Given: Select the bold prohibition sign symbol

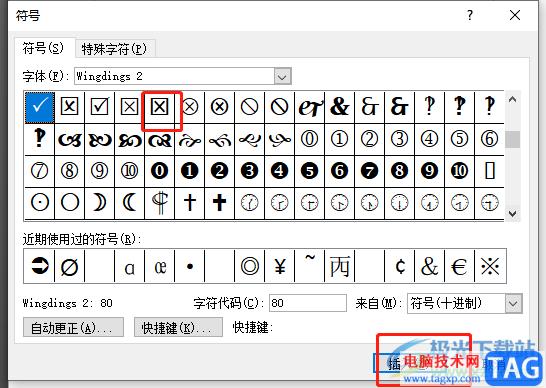Looking at the screenshot, I should coord(280,107).
